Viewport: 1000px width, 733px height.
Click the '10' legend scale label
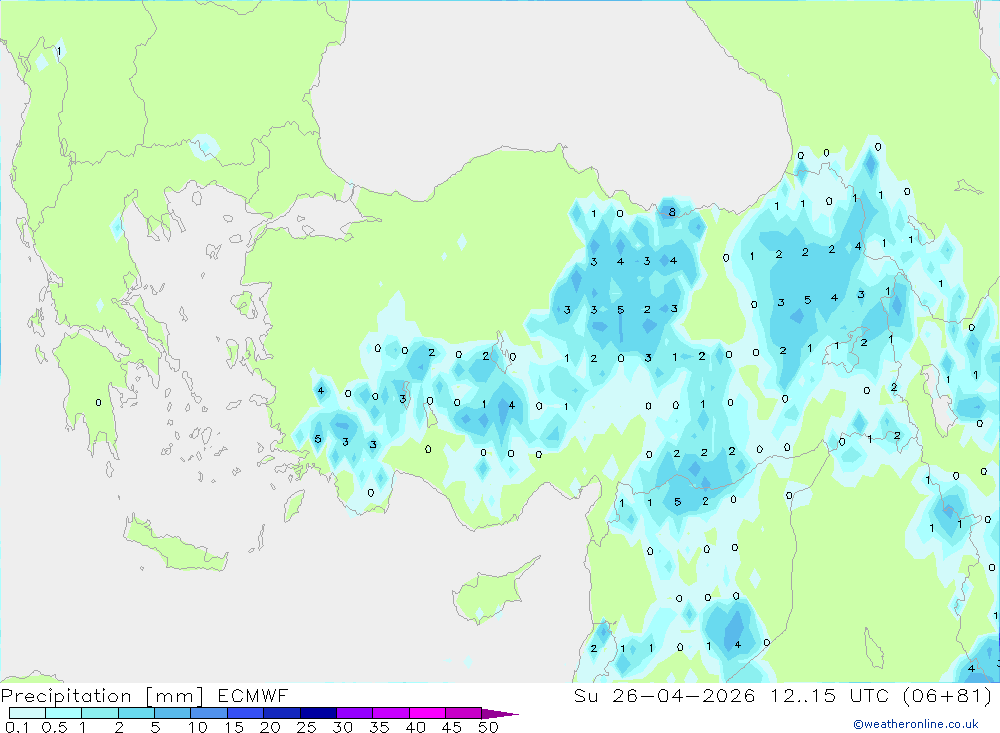tap(198, 727)
